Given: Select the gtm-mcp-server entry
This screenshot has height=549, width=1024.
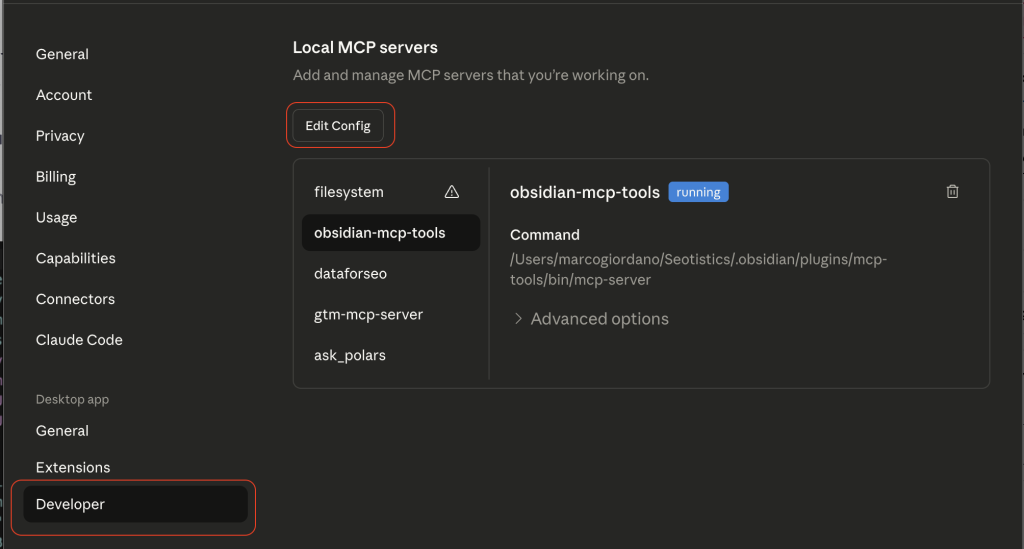Looking at the screenshot, I should [368, 315].
